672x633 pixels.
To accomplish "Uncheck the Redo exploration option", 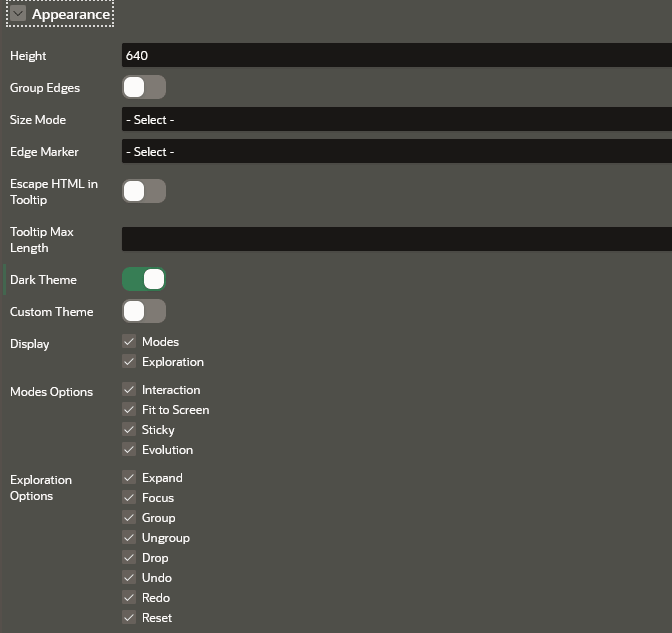I will click(129, 597).
